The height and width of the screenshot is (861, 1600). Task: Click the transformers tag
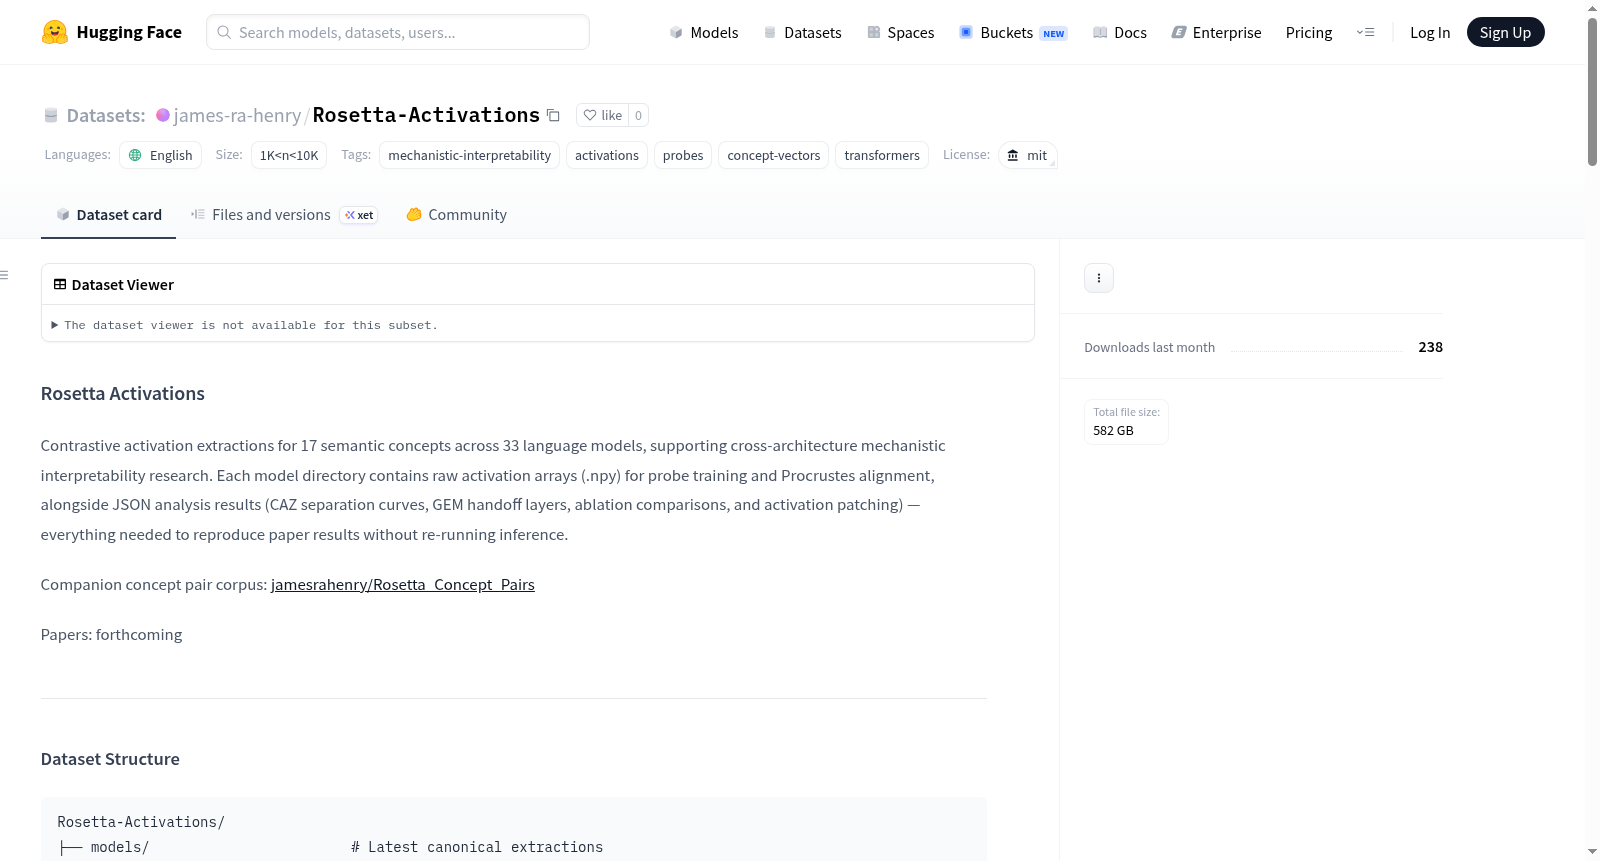pos(882,155)
